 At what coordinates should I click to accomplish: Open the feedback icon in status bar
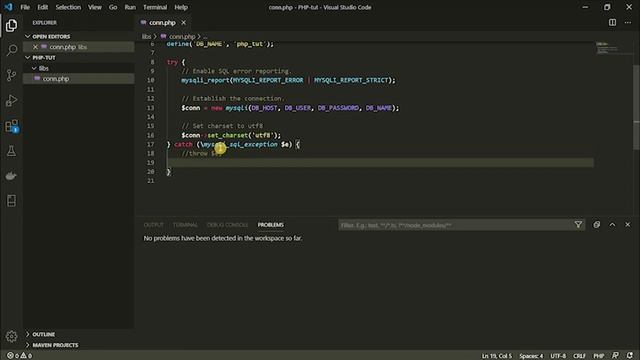click(615, 356)
